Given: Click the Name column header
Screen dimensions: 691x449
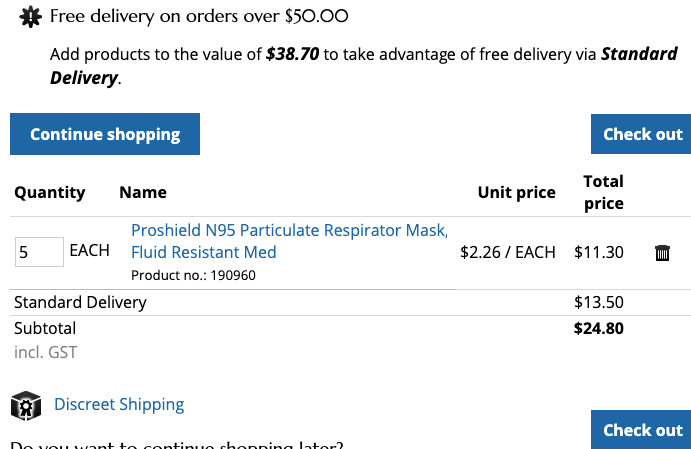Looking at the screenshot, I should (x=143, y=192).
